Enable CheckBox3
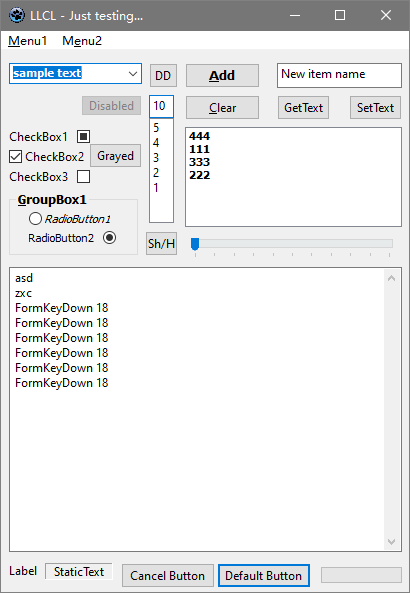The width and height of the screenshot is (410, 593). (x=83, y=177)
